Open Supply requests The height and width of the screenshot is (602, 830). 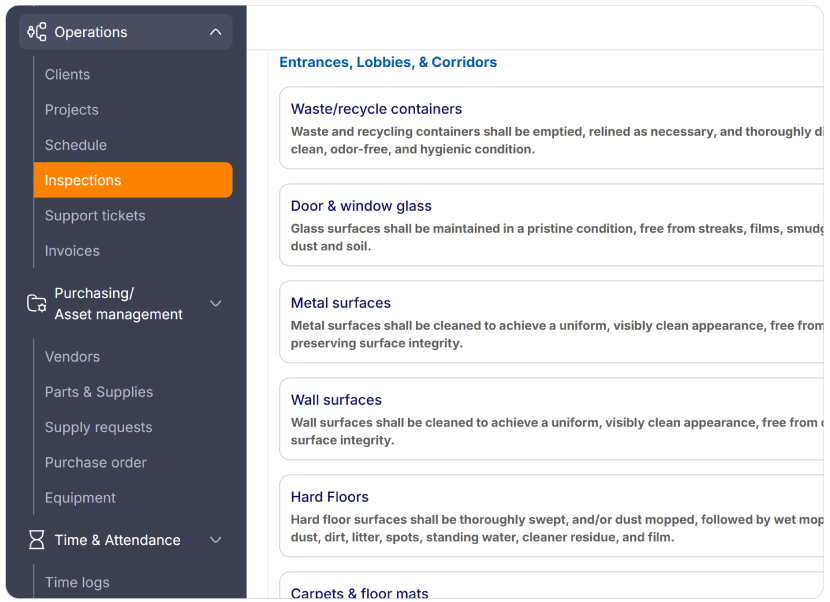tap(98, 427)
